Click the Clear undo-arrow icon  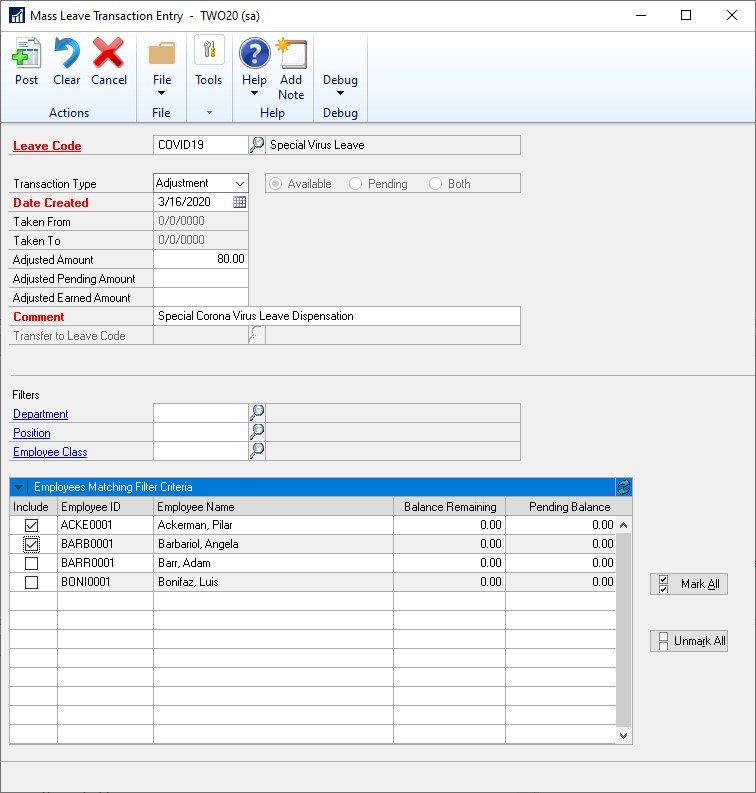(x=67, y=53)
